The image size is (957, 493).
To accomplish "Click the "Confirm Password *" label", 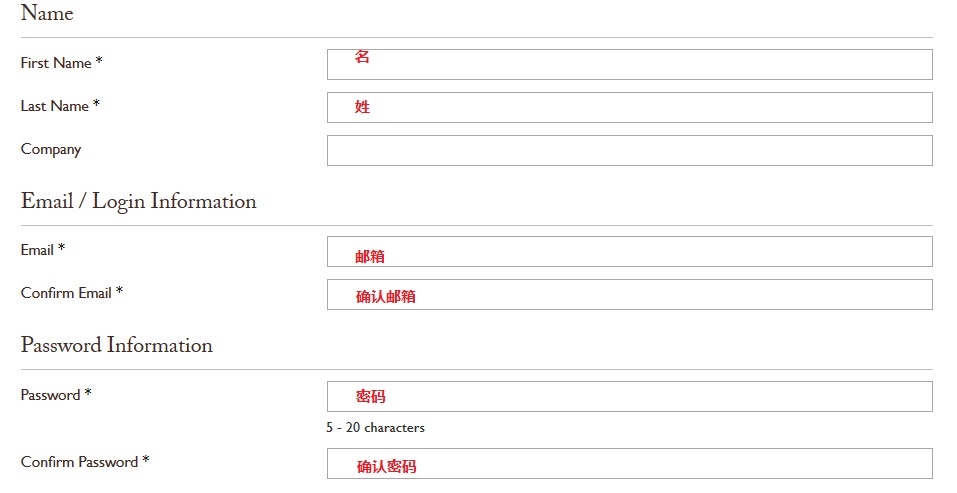I will [85, 462].
